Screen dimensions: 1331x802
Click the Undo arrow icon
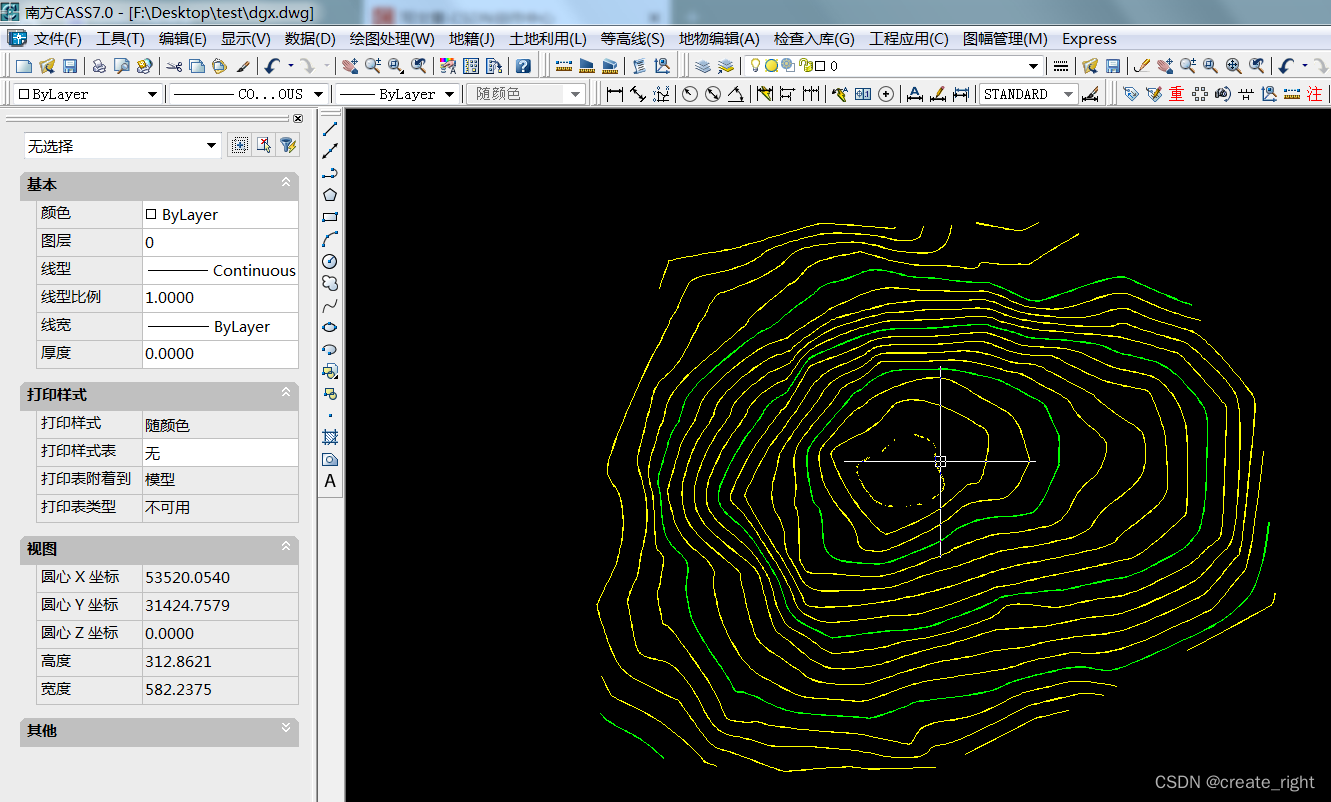coord(272,66)
